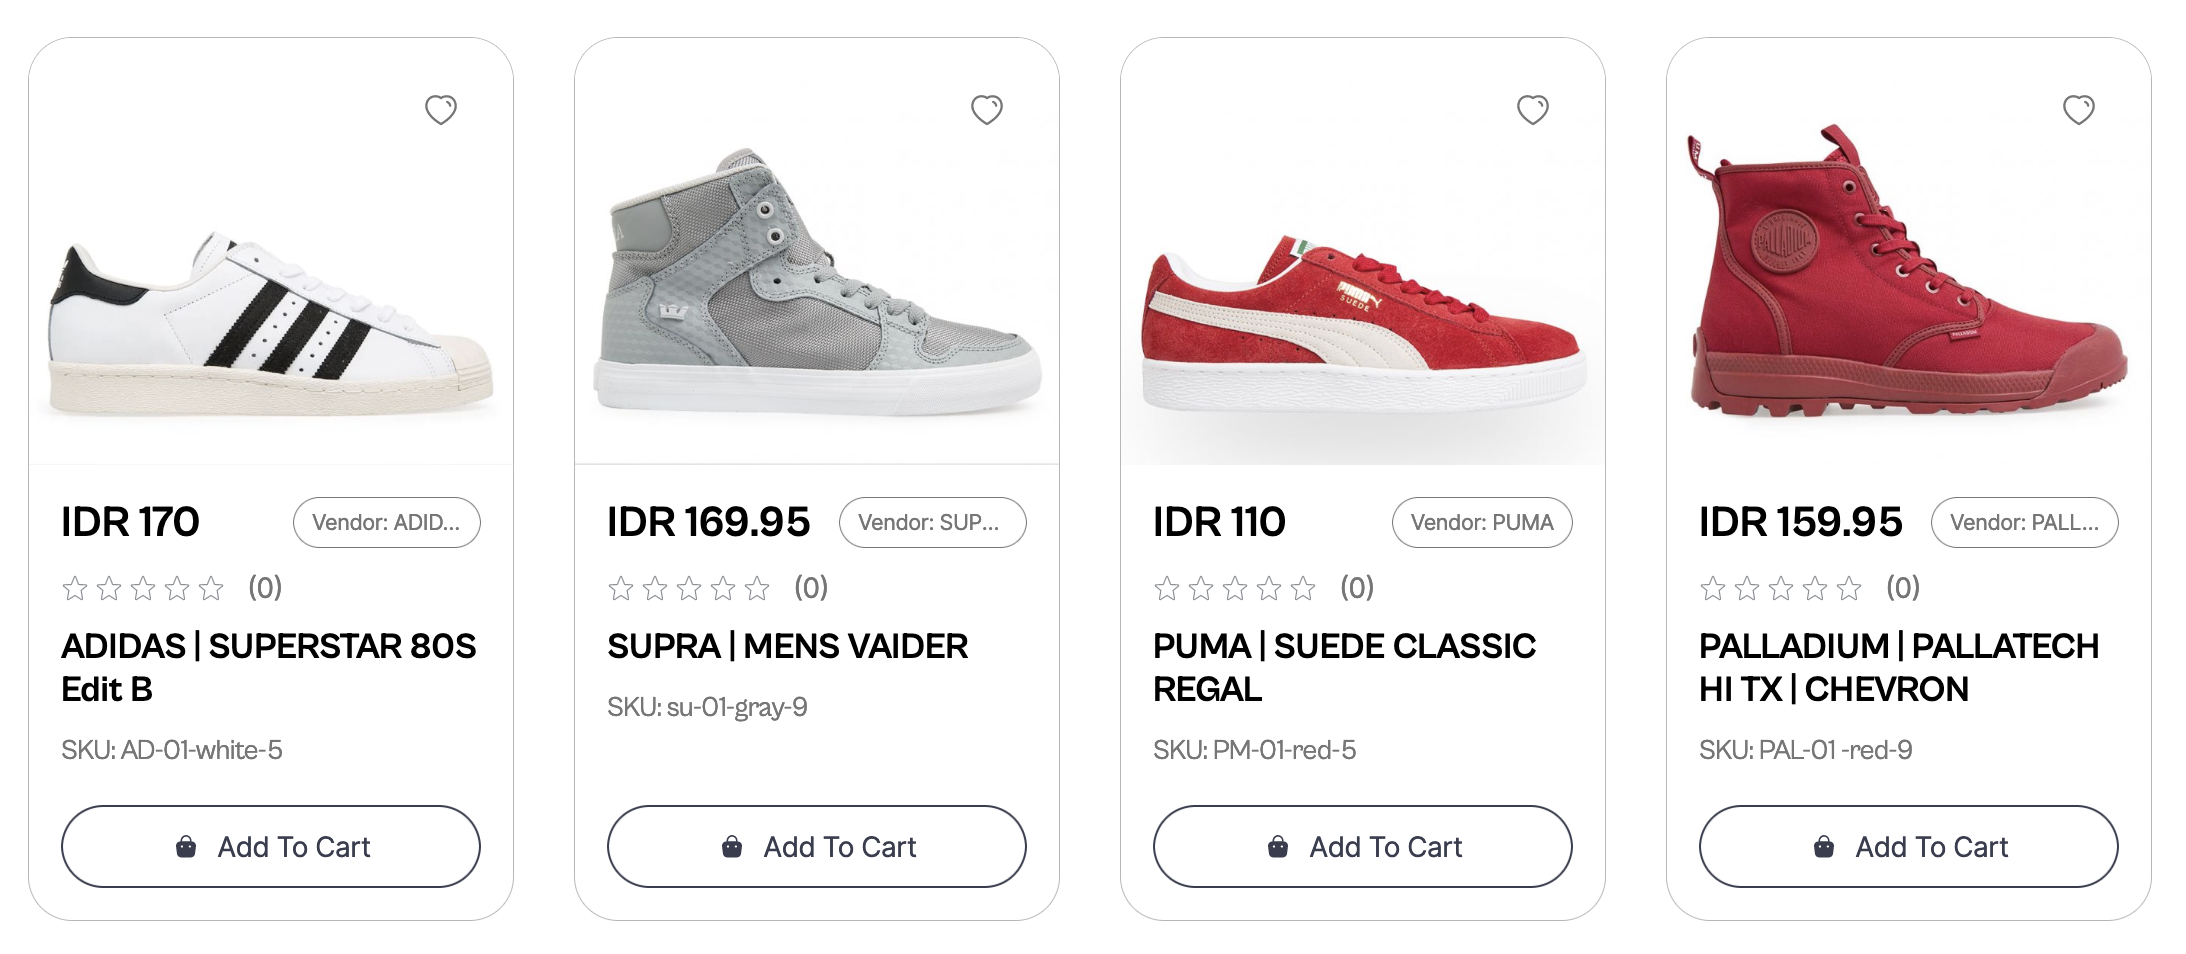The width and height of the screenshot is (2186, 954).
Task: Add Palladium Pallatech boot to cart
Action: click(x=1909, y=846)
